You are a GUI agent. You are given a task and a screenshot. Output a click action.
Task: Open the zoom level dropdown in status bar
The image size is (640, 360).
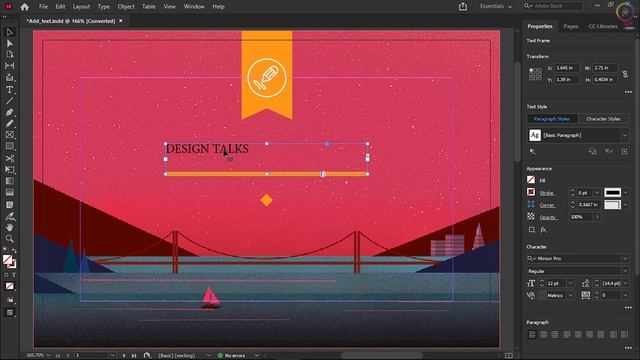click(49, 356)
